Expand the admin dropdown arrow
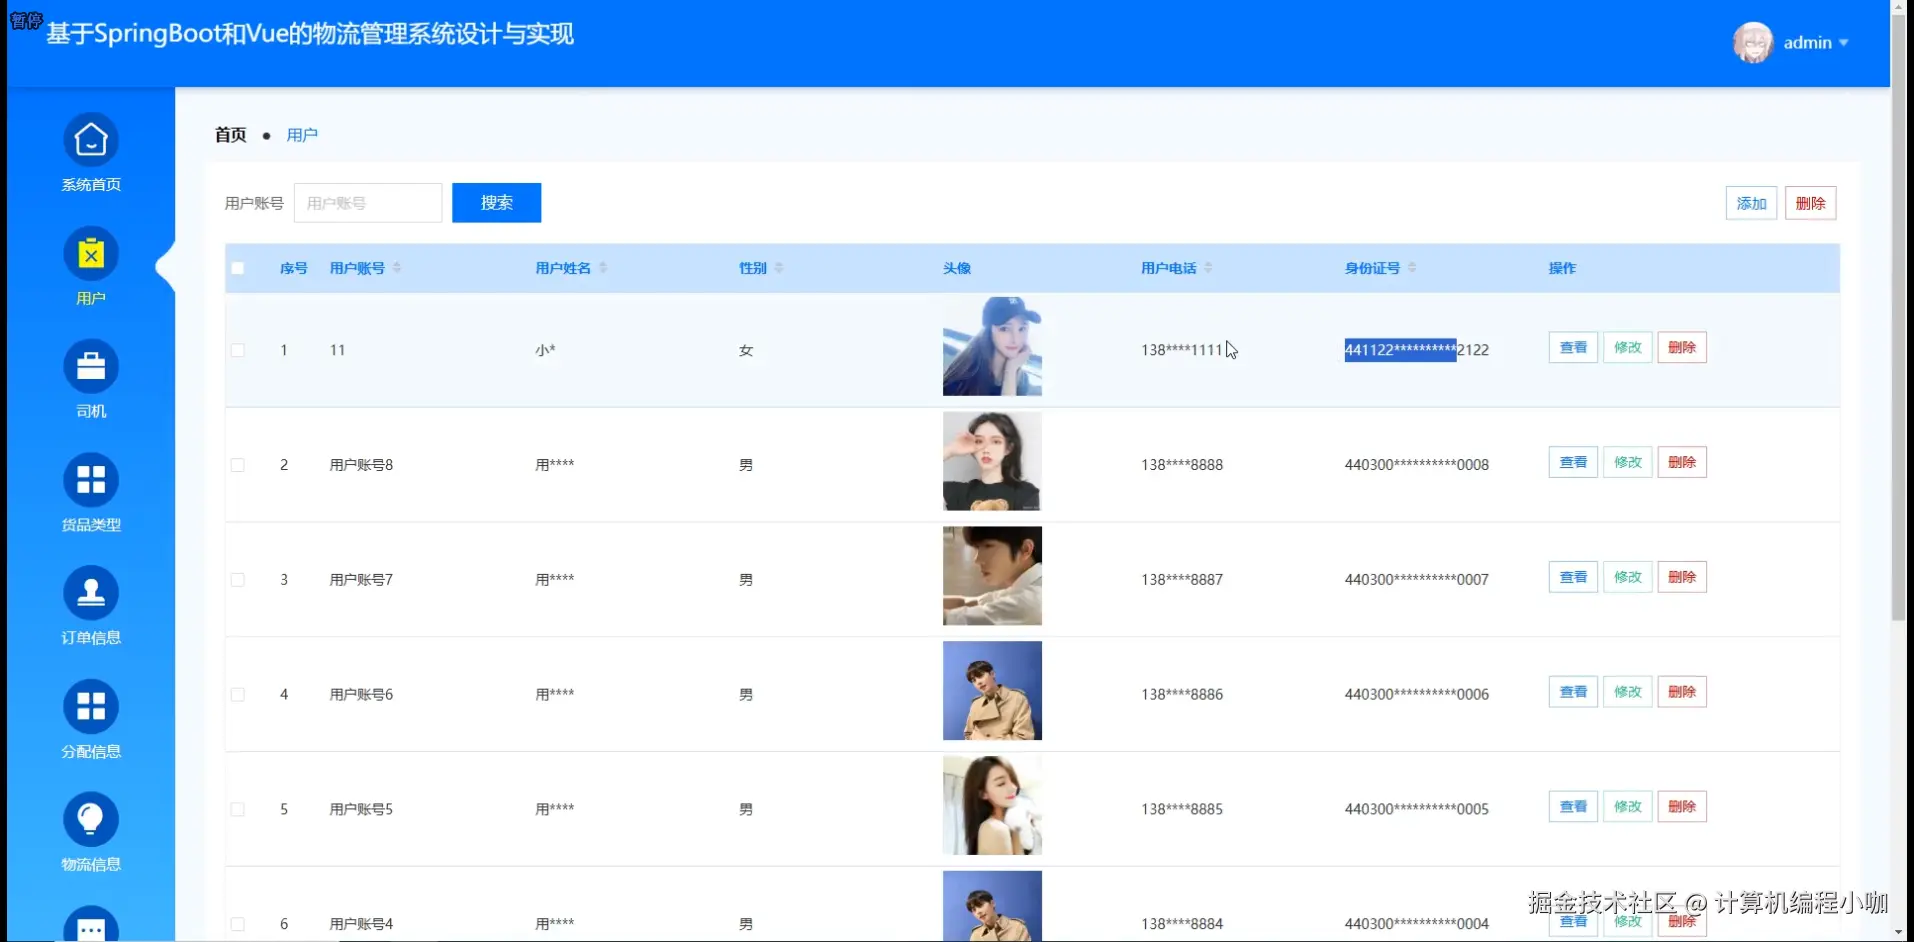The width and height of the screenshot is (1914, 942). coord(1843,43)
